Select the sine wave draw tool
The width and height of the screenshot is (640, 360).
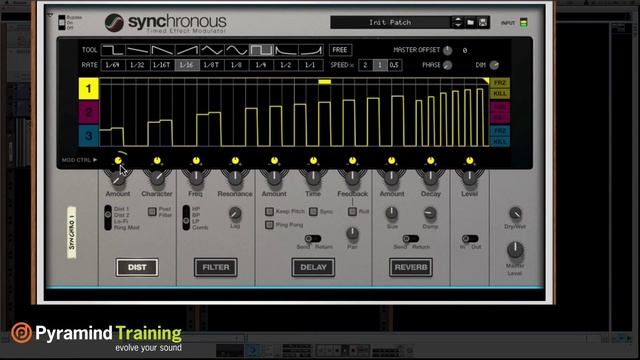[x=237, y=50]
